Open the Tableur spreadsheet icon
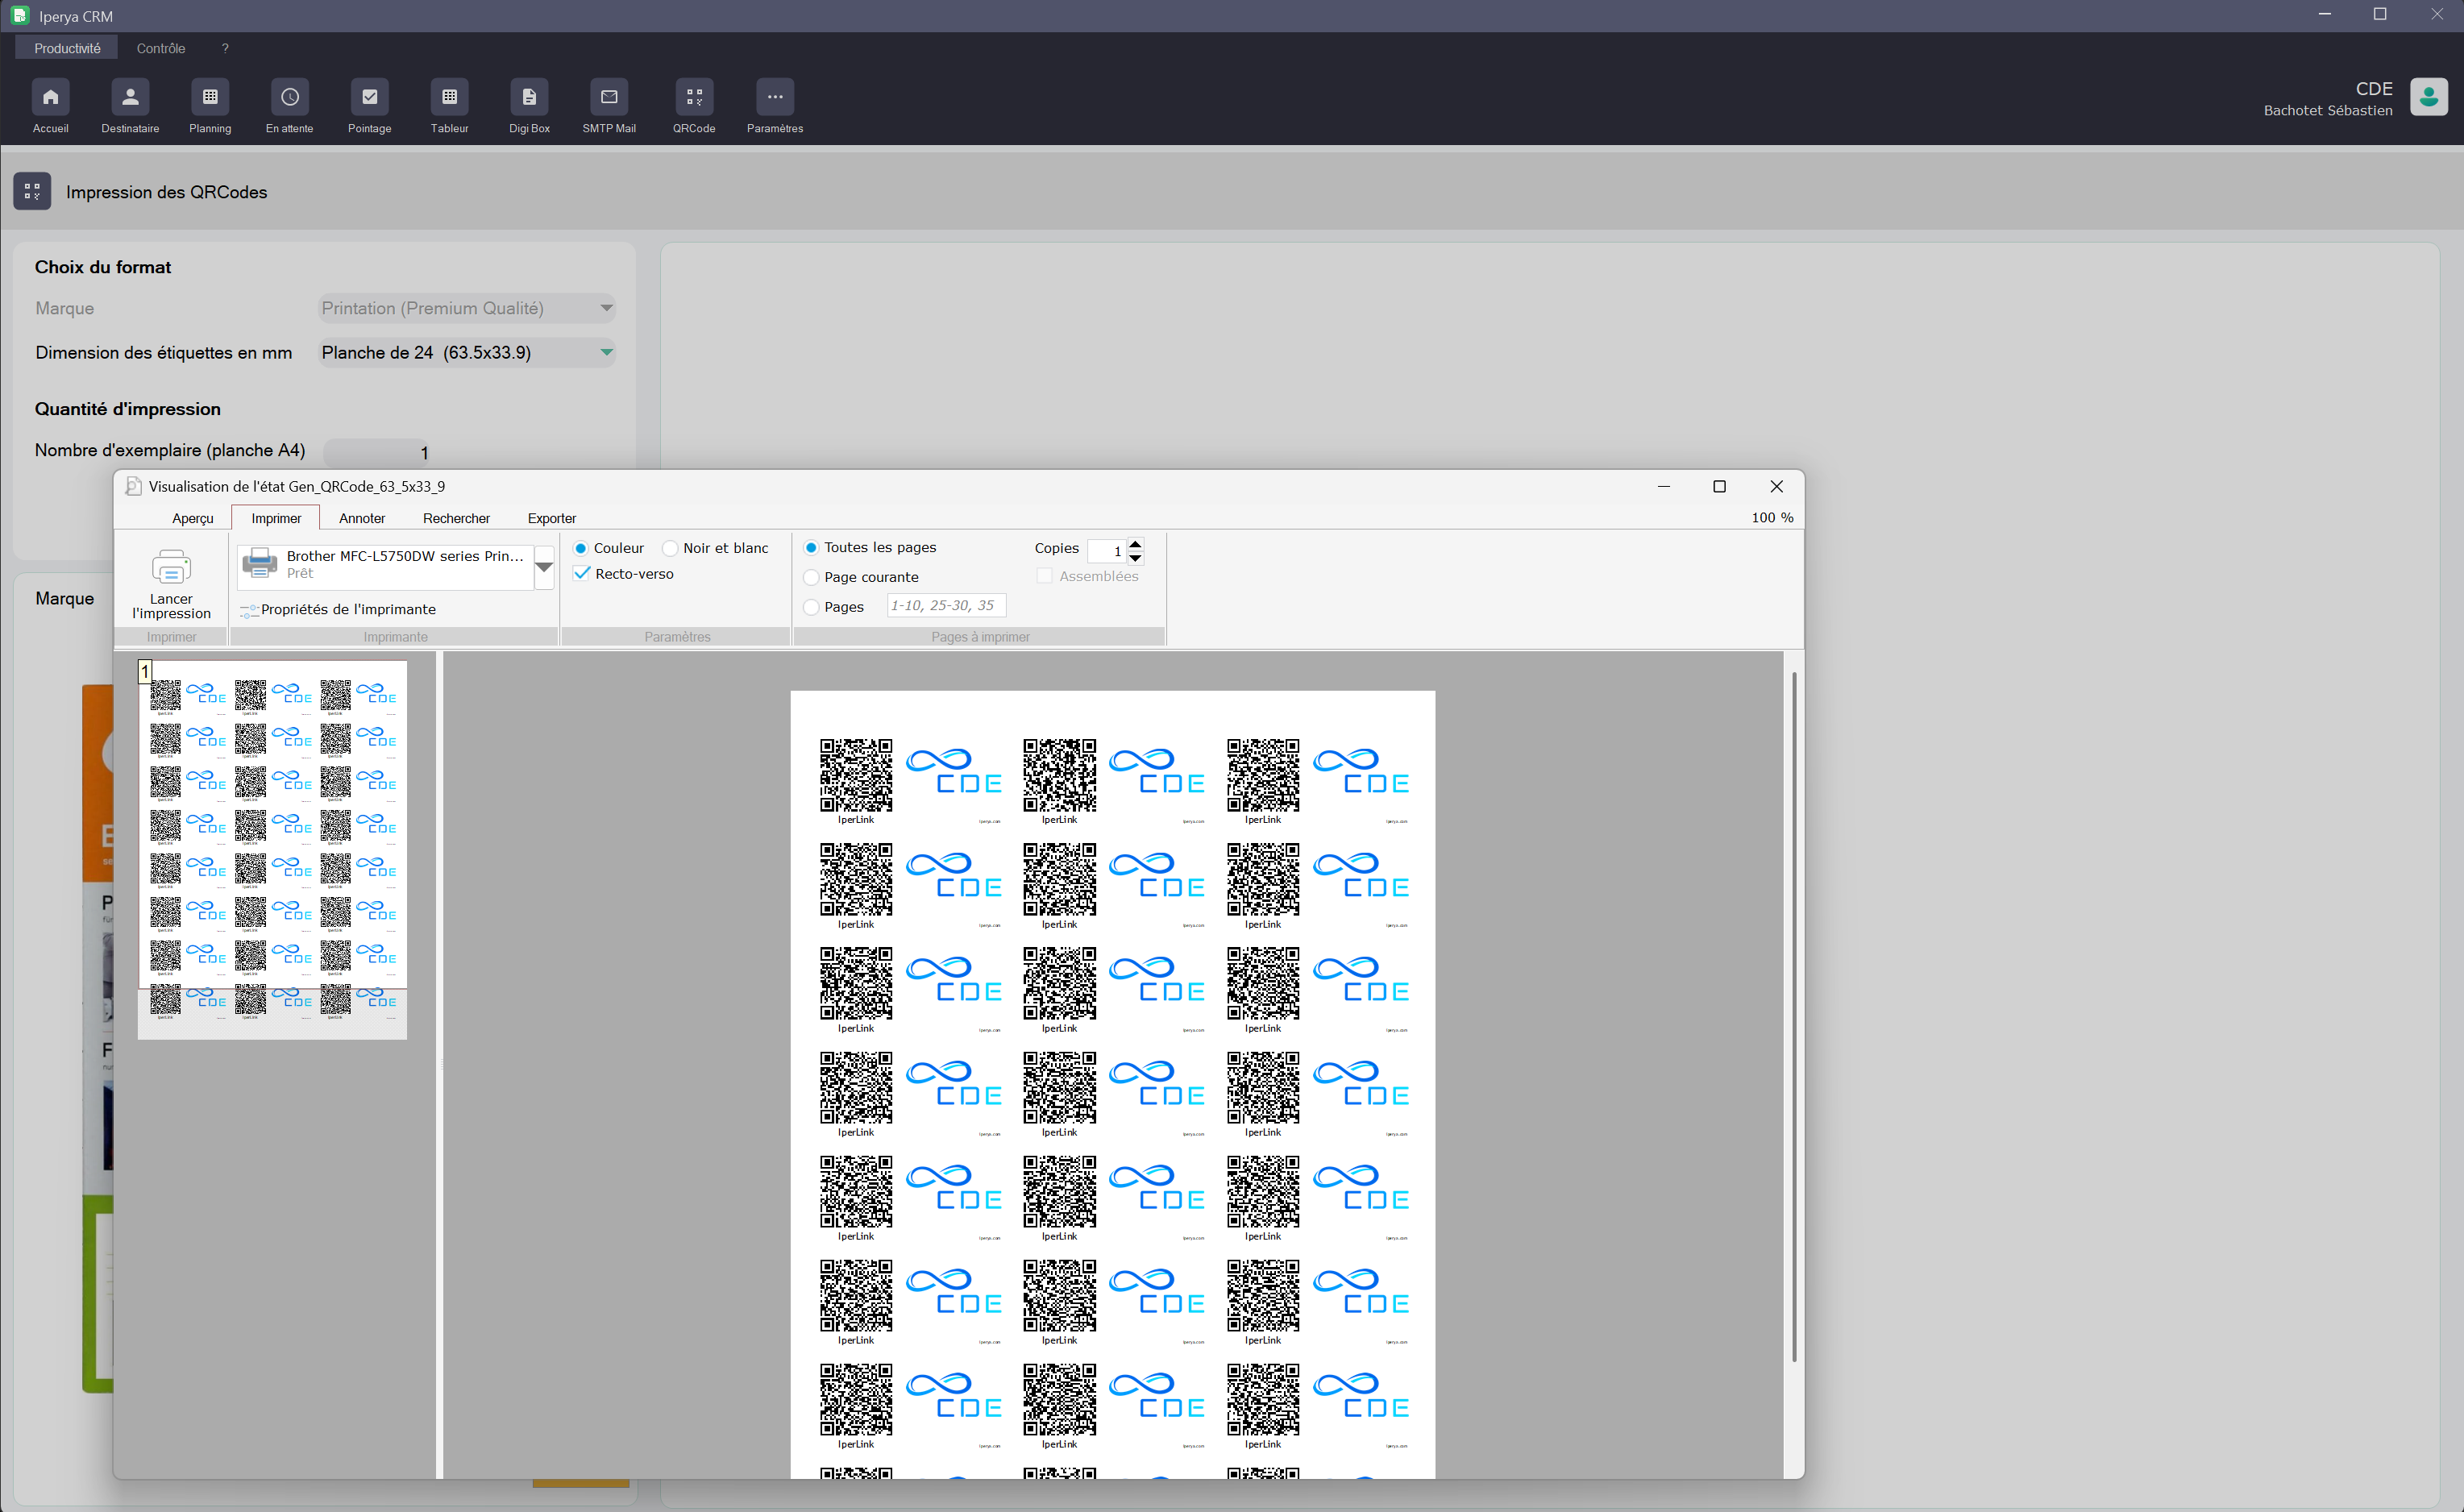The height and width of the screenshot is (1512, 2464). click(x=450, y=97)
